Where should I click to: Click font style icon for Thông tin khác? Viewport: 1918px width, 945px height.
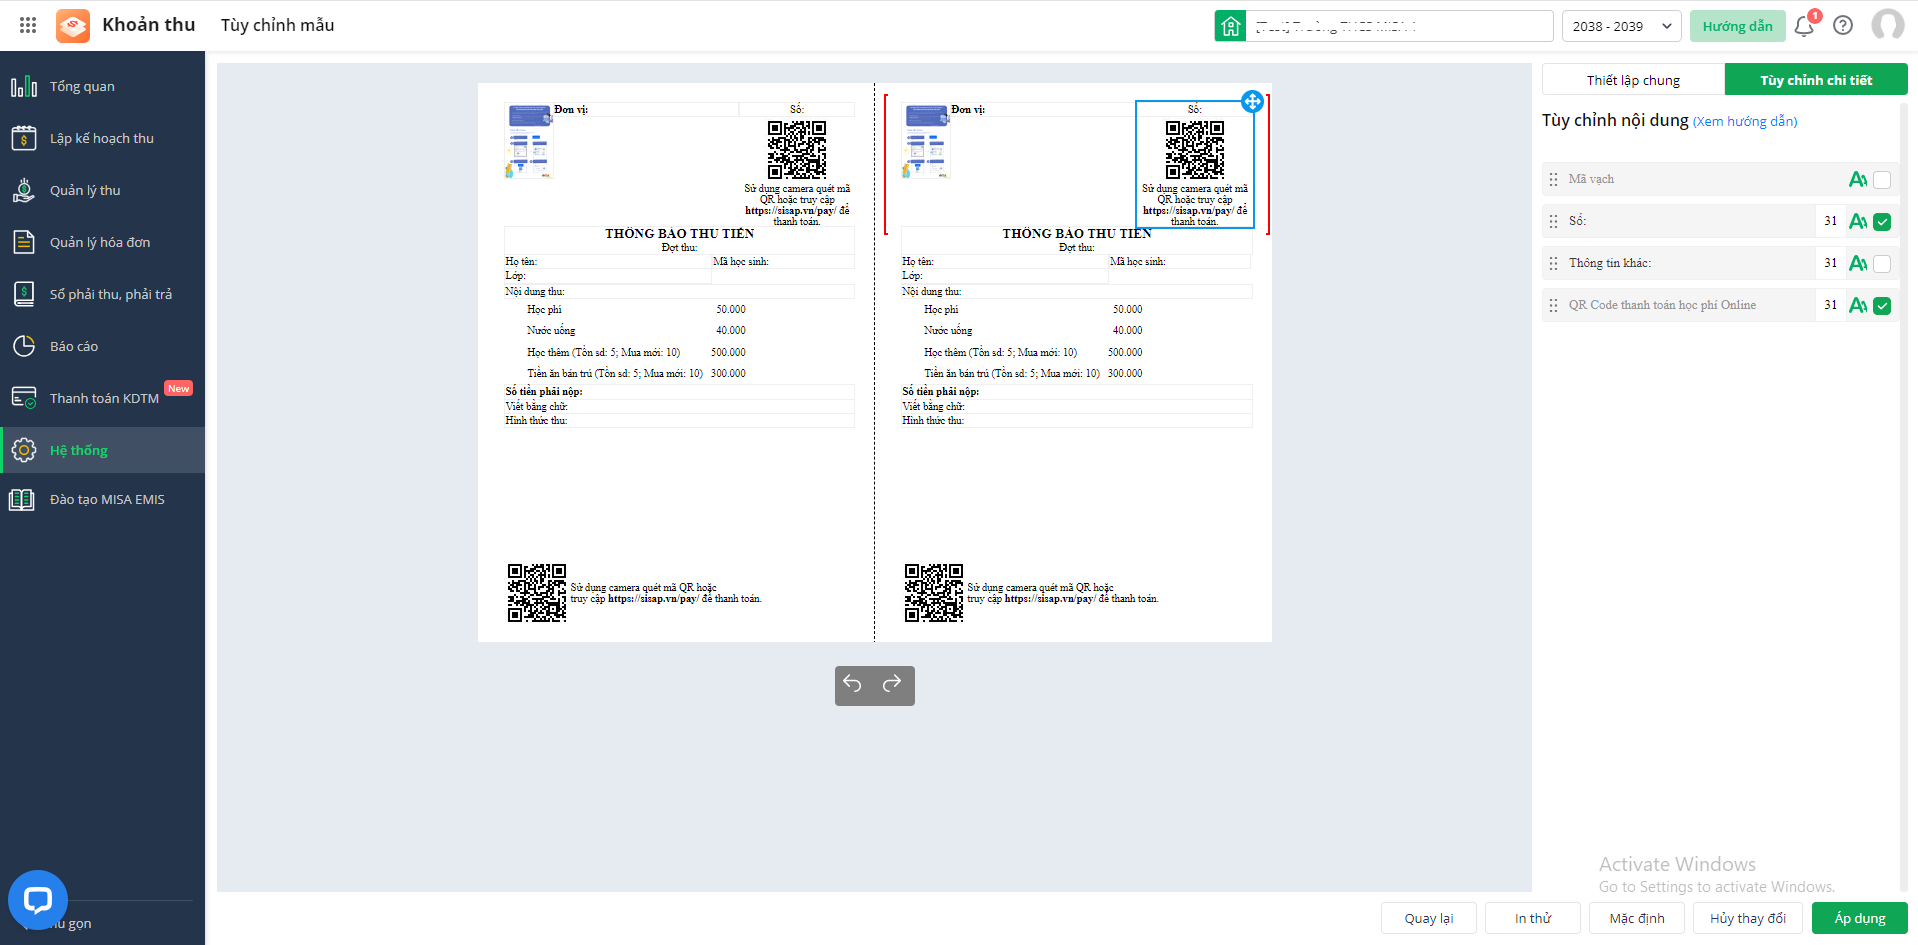pyautogui.click(x=1858, y=263)
